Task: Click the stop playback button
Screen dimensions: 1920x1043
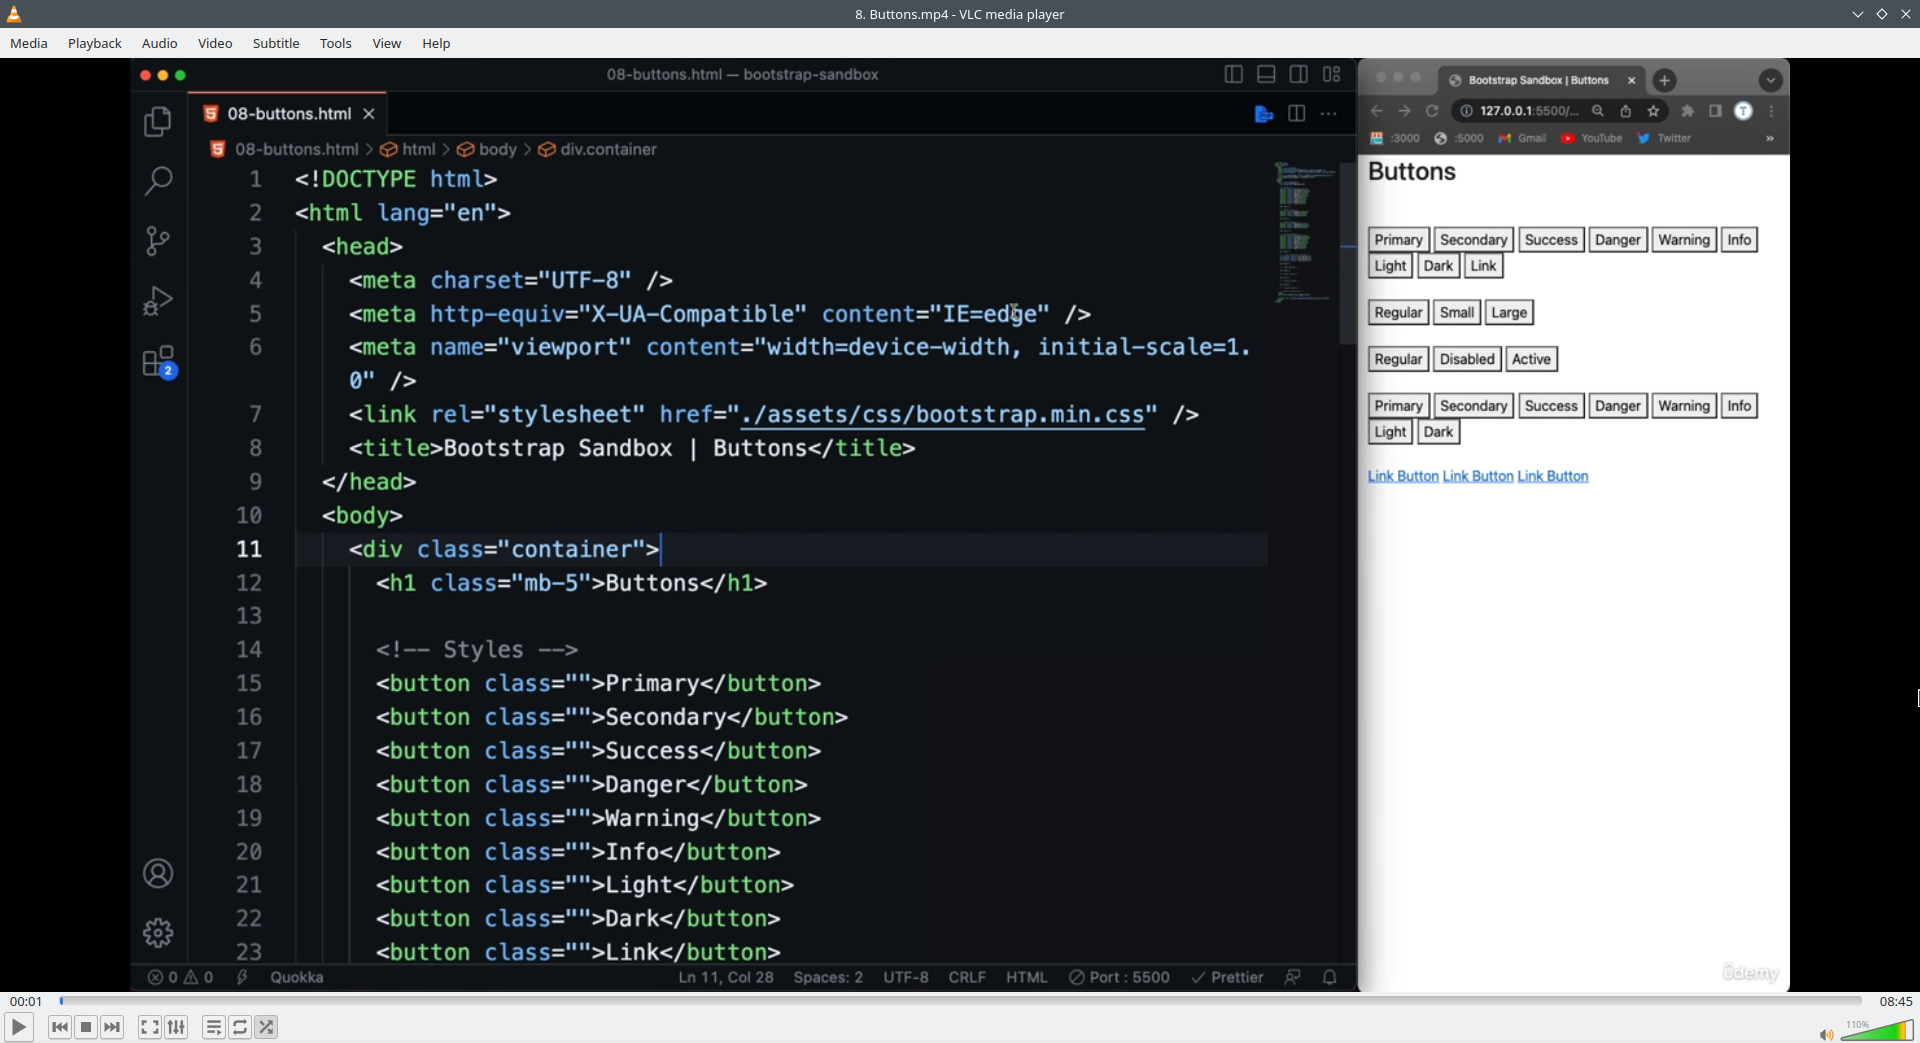Action: pyautogui.click(x=86, y=1027)
